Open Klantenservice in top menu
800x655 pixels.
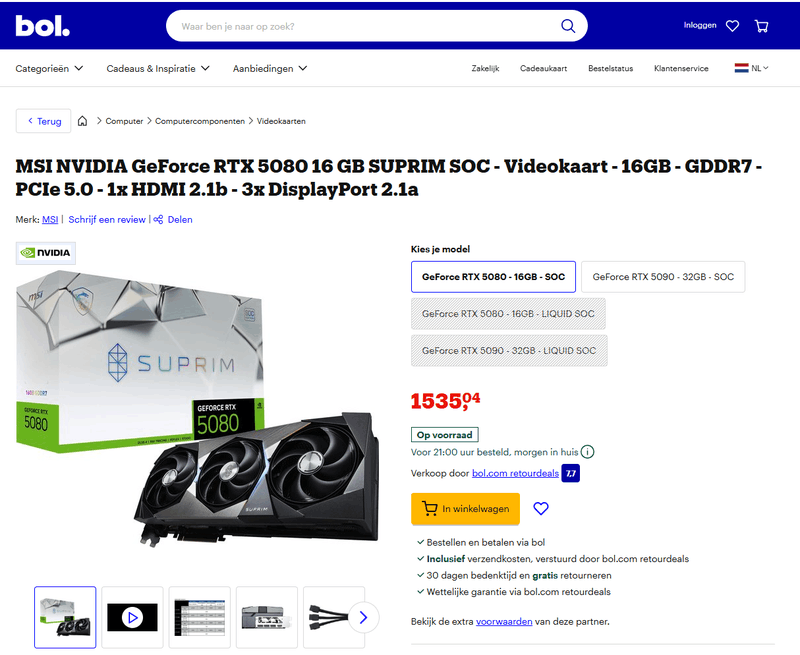(681, 68)
